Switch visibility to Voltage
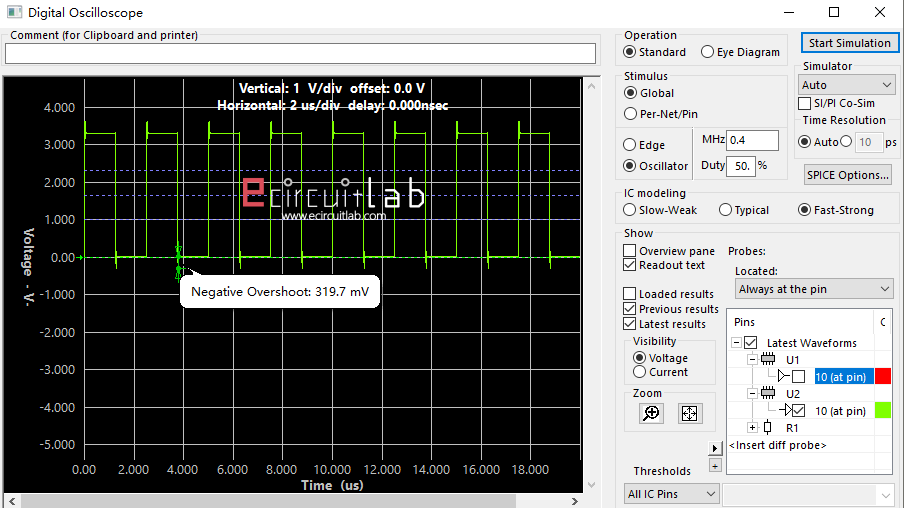The height and width of the screenshot is (508, 904). (x=639, y=358)
